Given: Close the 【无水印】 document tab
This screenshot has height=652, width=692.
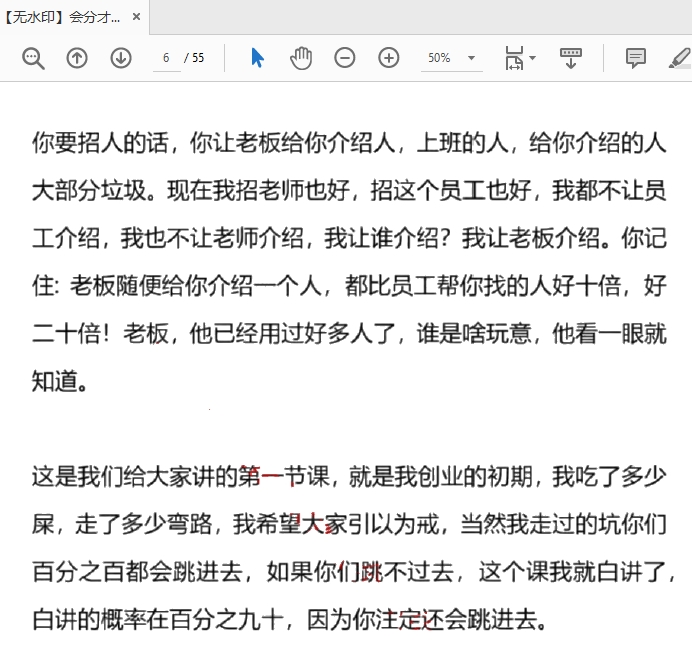Looking at the screenshot, I should click(x=137, y=17).
